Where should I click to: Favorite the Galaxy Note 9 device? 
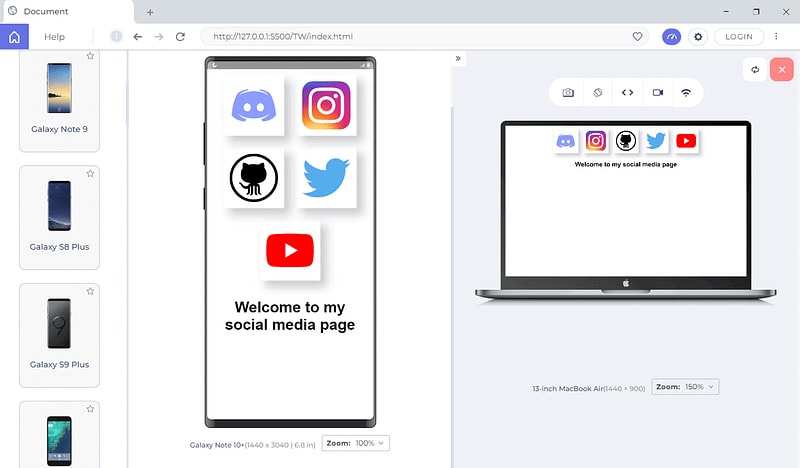point(90,56)
